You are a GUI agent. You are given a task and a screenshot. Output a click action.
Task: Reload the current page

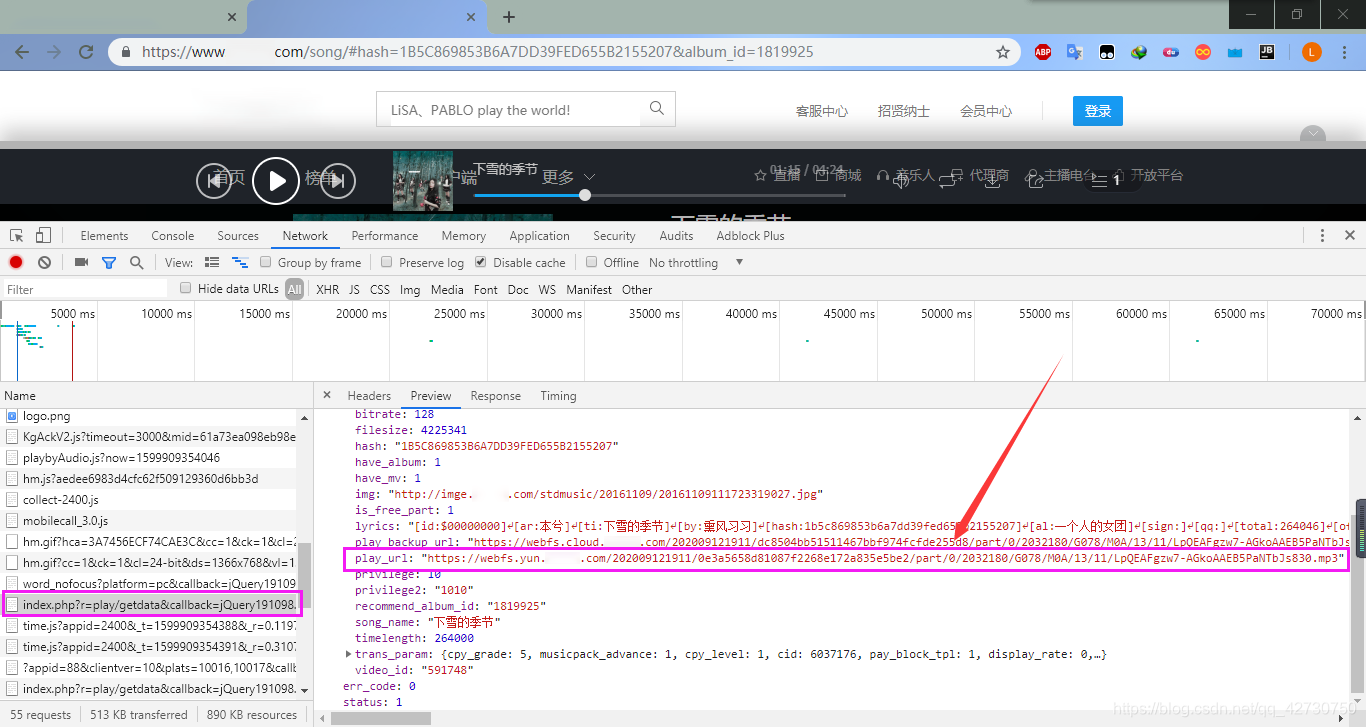coord(86,52)
